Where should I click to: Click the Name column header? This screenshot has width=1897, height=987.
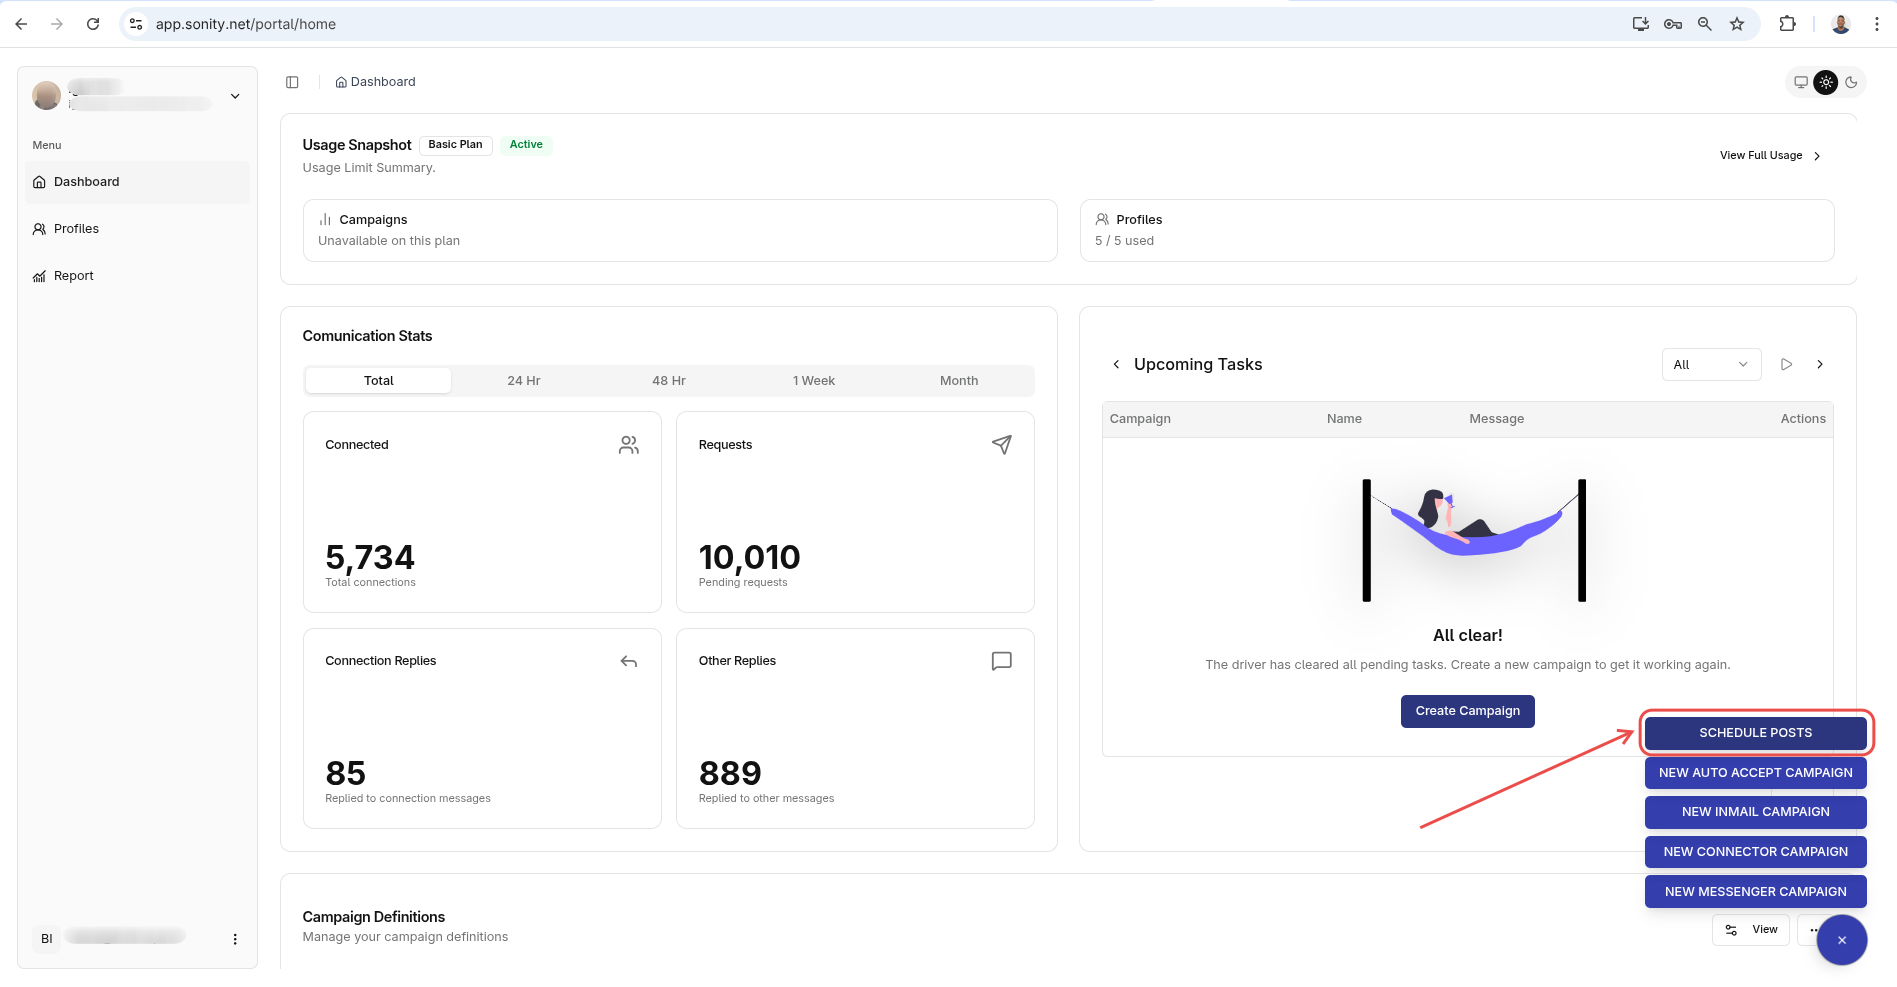(1344, 419)
